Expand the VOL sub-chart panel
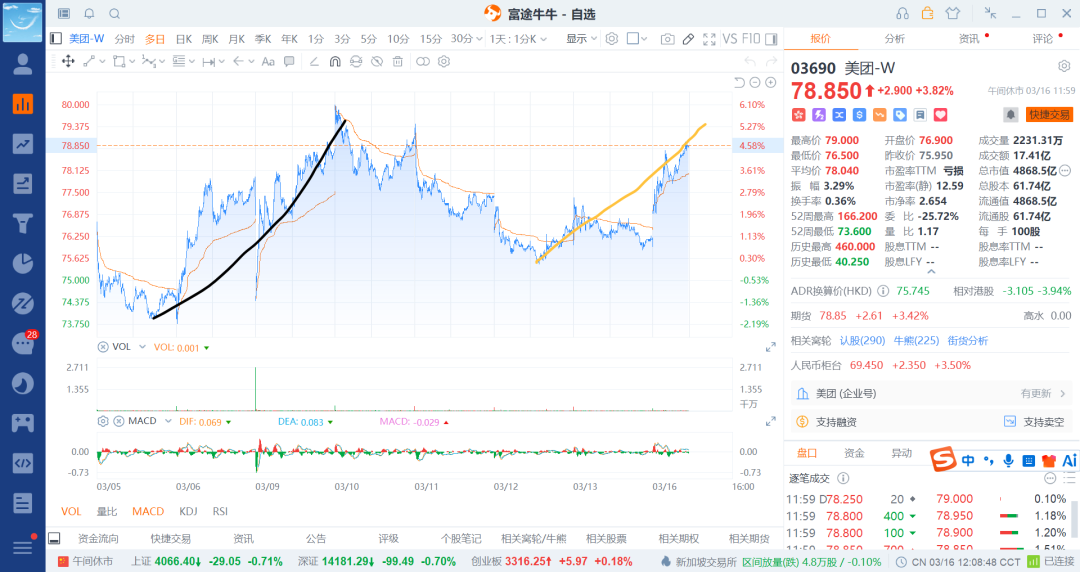 pyautogui.click(x=771, y=347)
